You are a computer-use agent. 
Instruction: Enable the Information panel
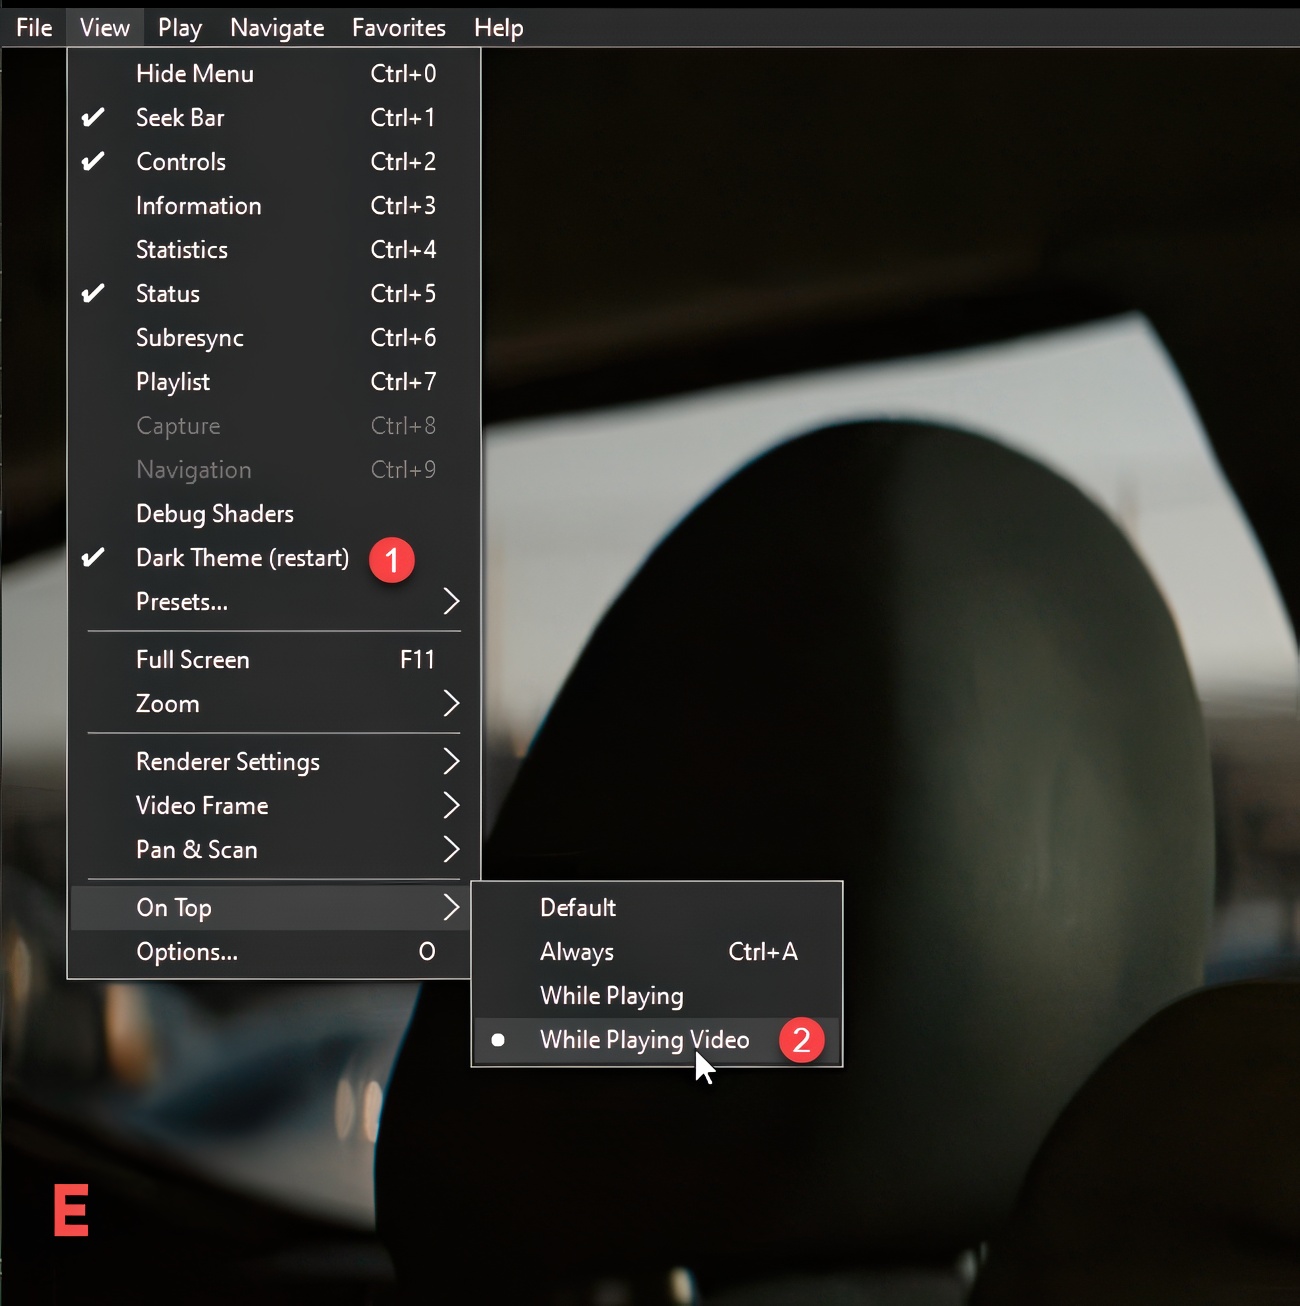[274, 206]
